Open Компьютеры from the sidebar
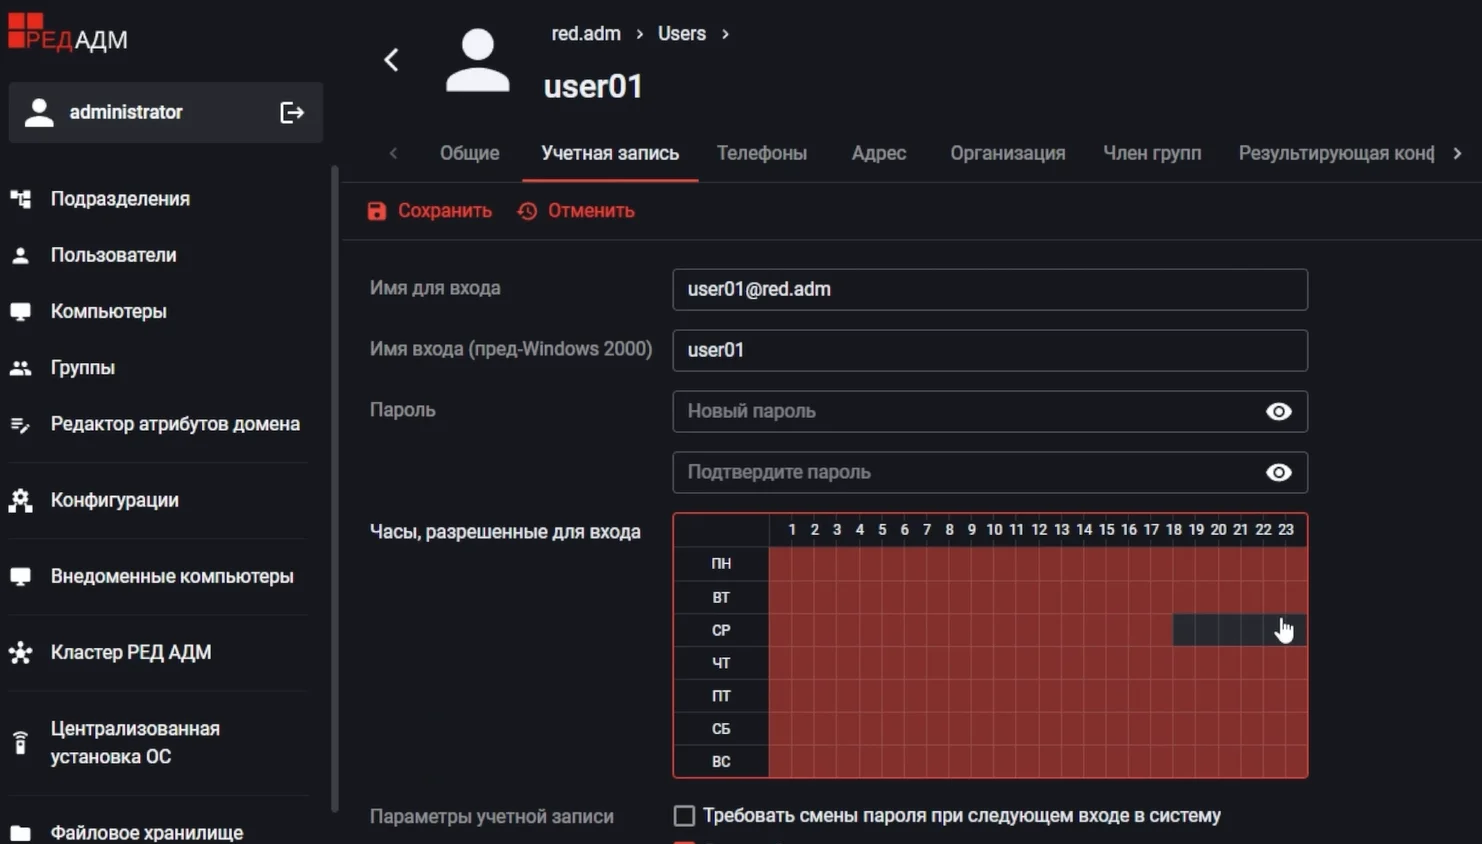This screenshot has height=844, width=1482. [108, 311]
